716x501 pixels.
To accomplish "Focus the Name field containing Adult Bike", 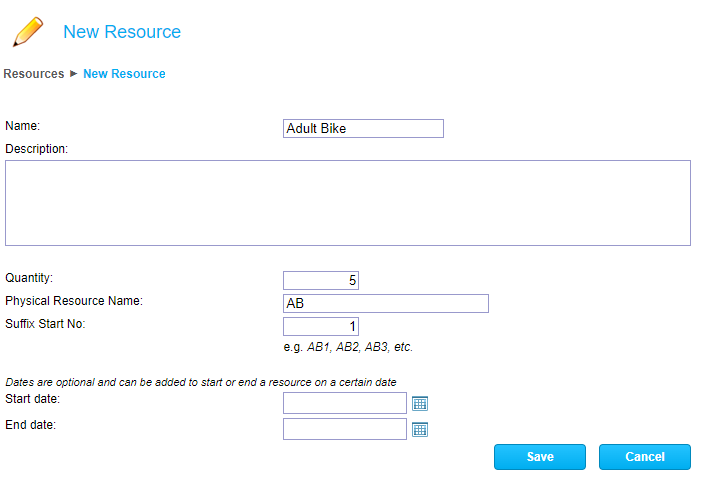I will click(363, 128).
